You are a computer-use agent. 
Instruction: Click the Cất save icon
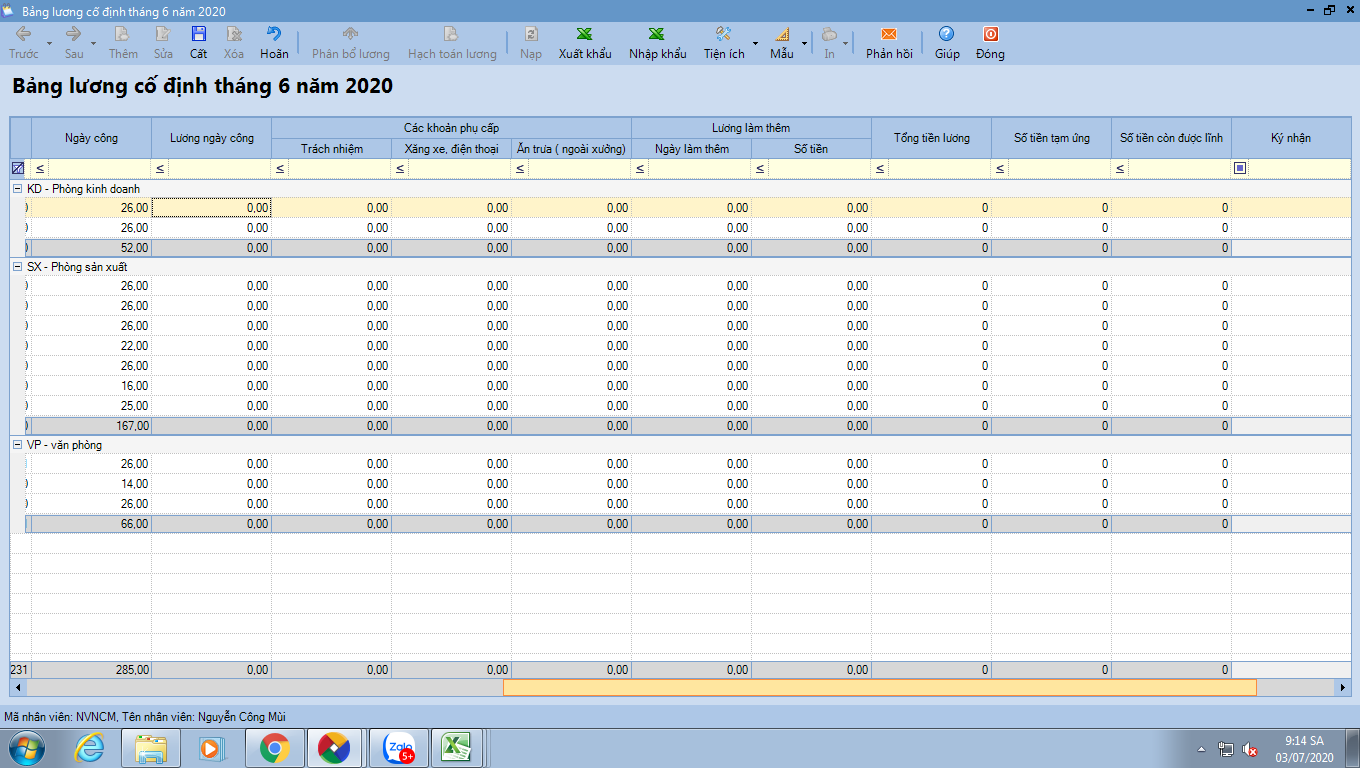198,35
